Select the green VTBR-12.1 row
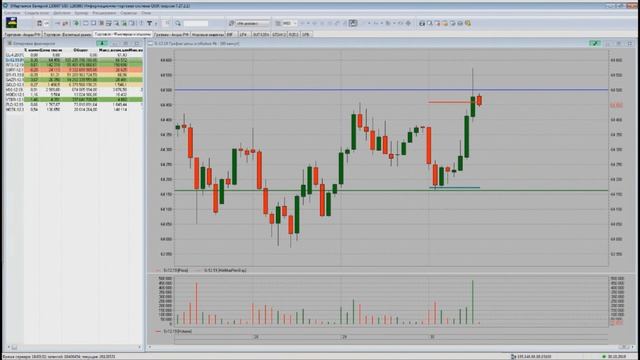This screenshot has height=360, width=640. [73, 99]
